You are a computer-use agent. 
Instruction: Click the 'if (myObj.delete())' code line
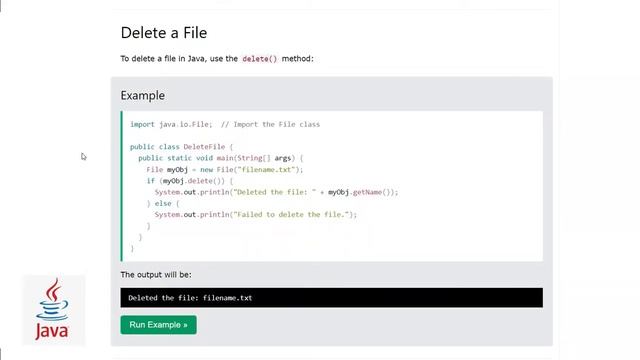tap(190, 181)
